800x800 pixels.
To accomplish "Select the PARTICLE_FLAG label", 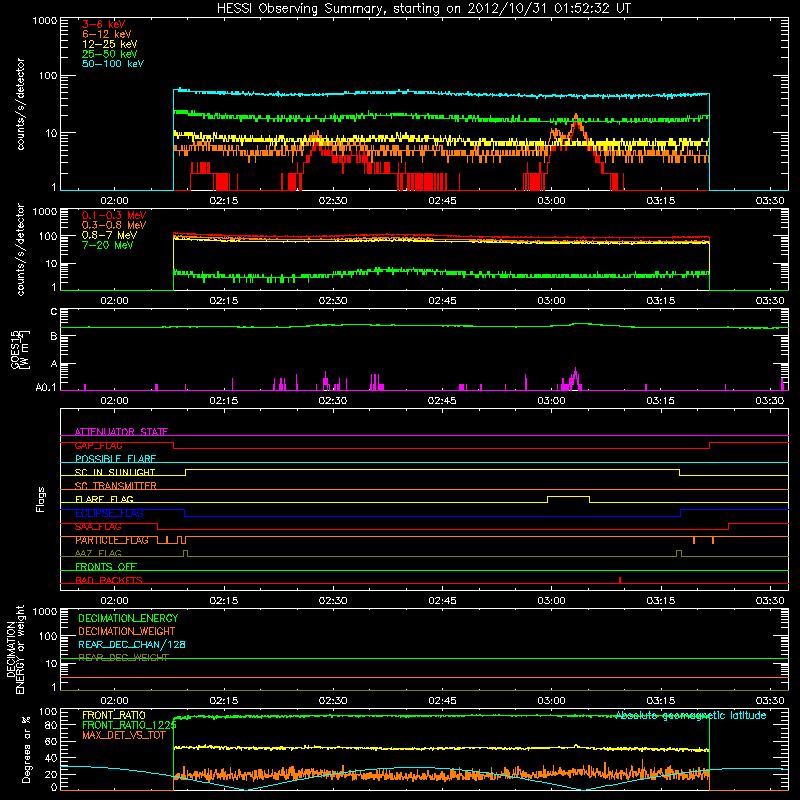I will pyautogui.click(x=112, y=540).
